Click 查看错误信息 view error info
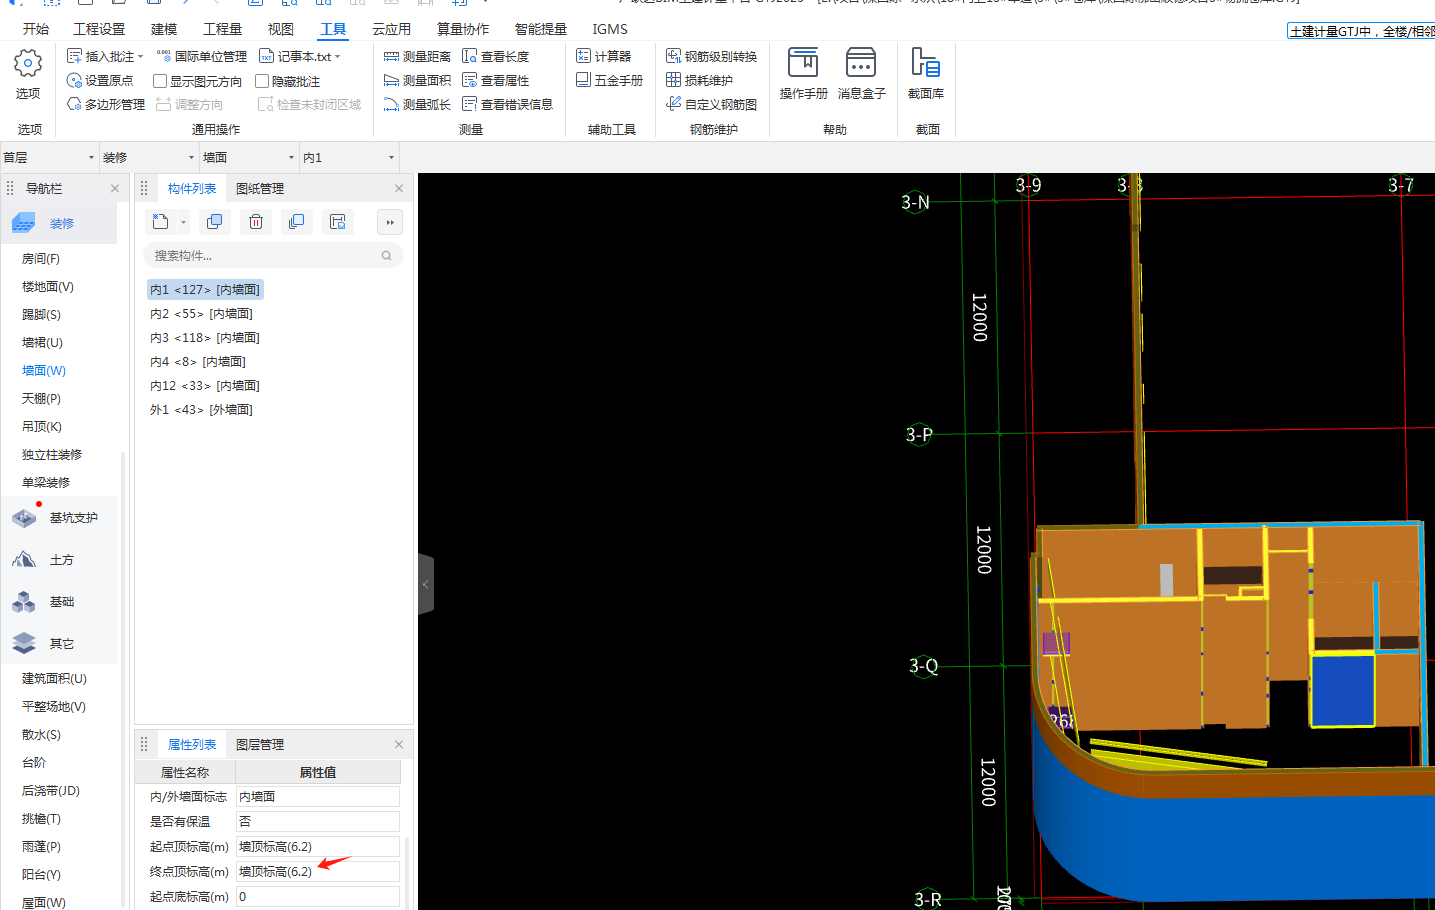The image size is (1435, 910). (507, 104)
